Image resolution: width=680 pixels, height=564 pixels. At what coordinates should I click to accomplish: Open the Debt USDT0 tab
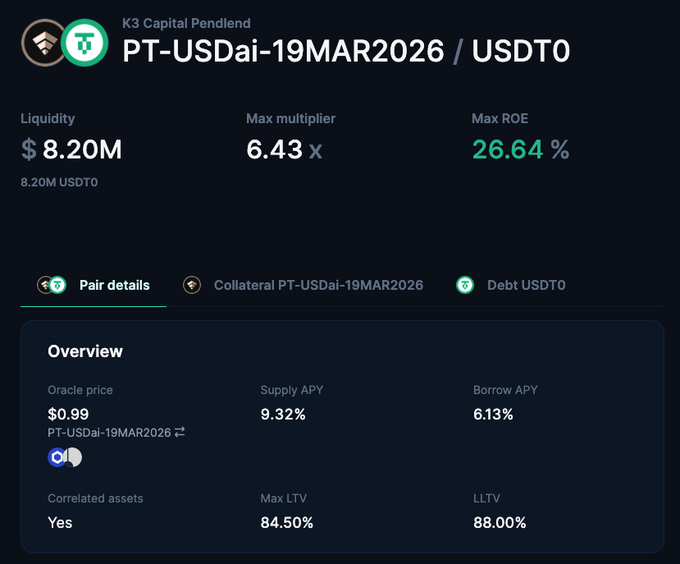tap(526, 286)
